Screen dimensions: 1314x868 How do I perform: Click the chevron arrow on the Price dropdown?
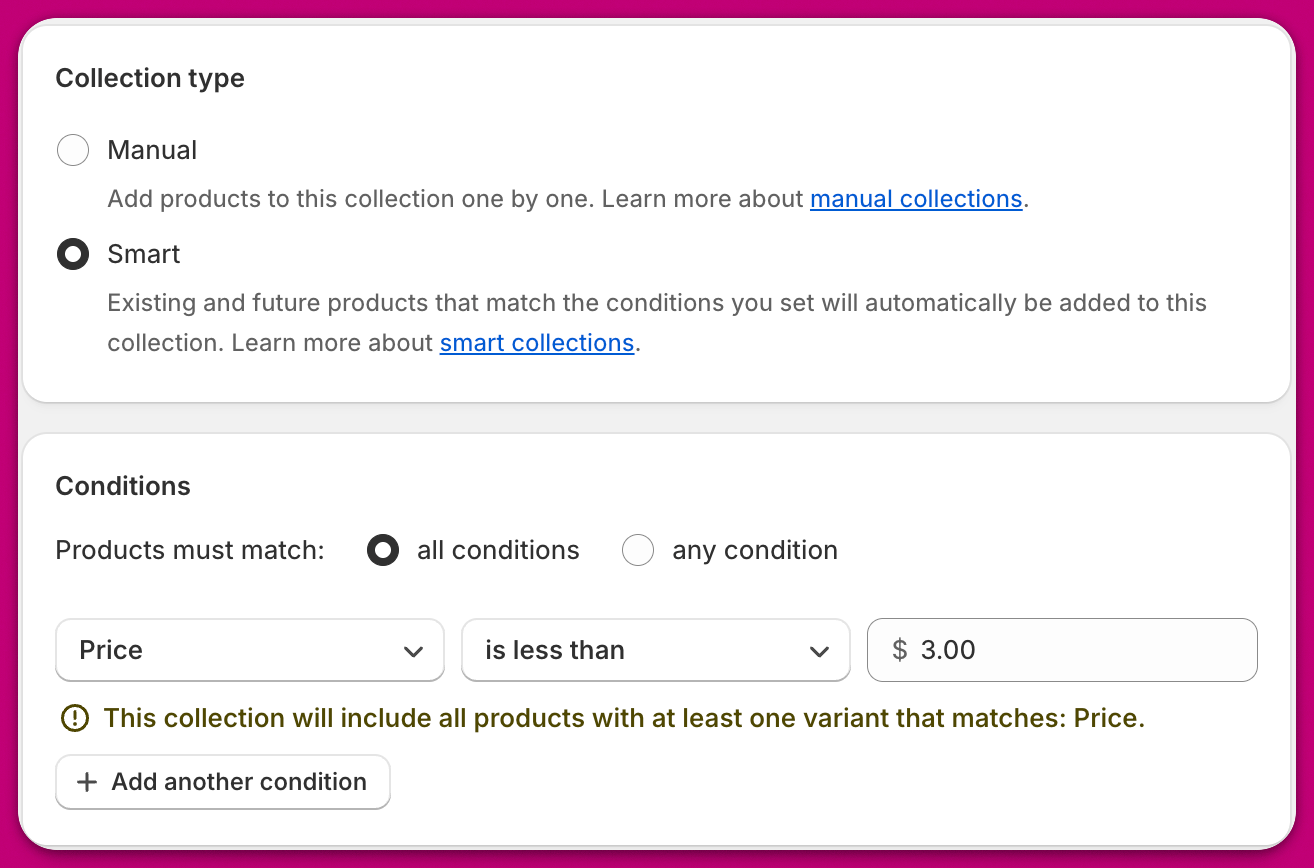[413, 652]
